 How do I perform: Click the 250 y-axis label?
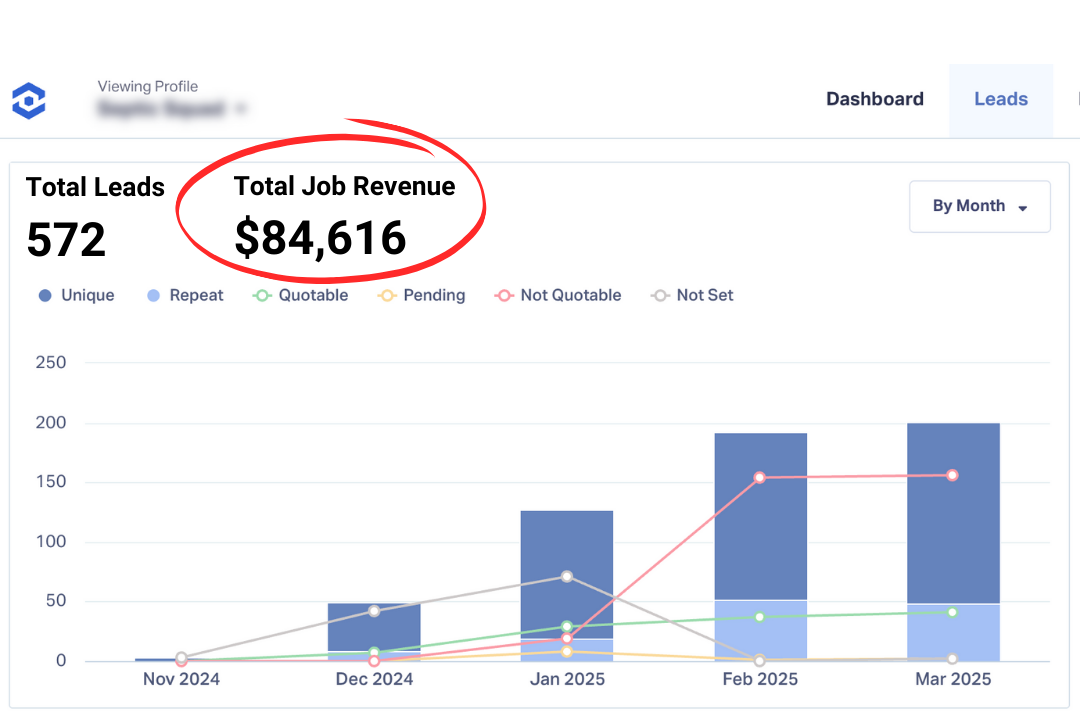(x=51, y=362)
